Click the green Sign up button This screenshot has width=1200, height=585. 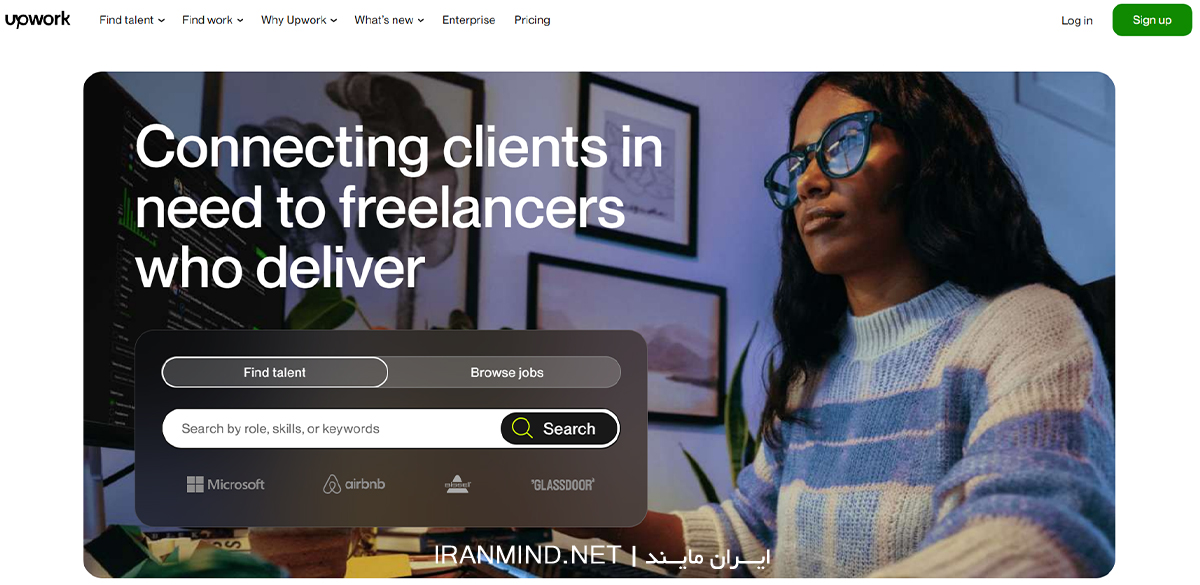tap(1152, 20)
